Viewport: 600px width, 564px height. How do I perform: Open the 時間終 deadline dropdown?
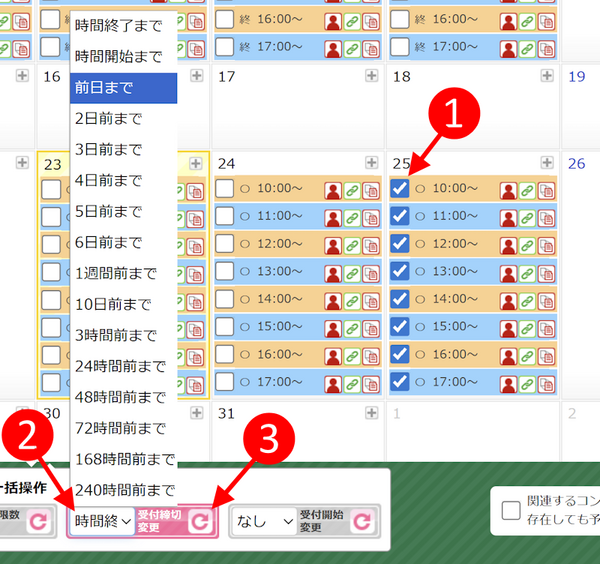pyautogui.click(x=102, y=521)
